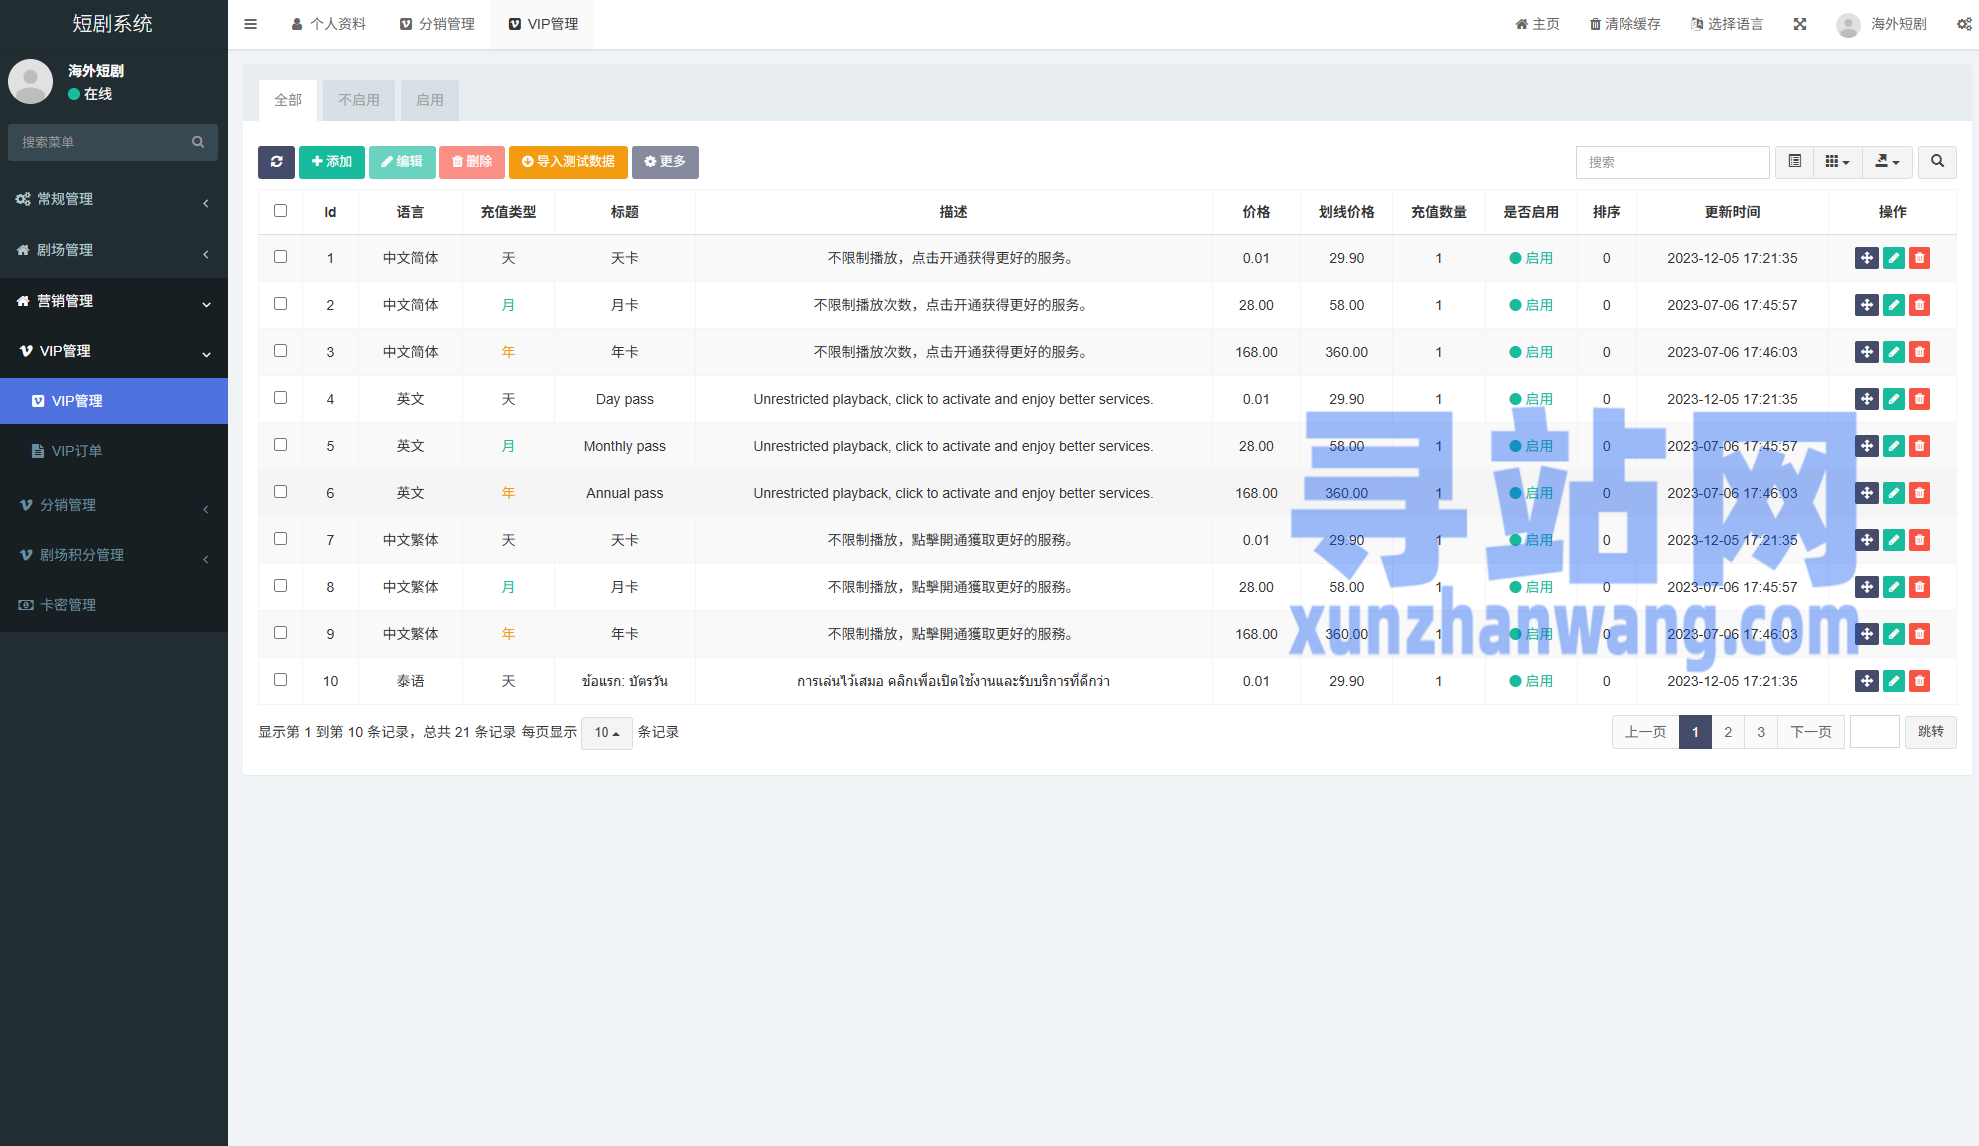
Task: Click the green edit pencil in row 2
Action: pos(1893,305)
